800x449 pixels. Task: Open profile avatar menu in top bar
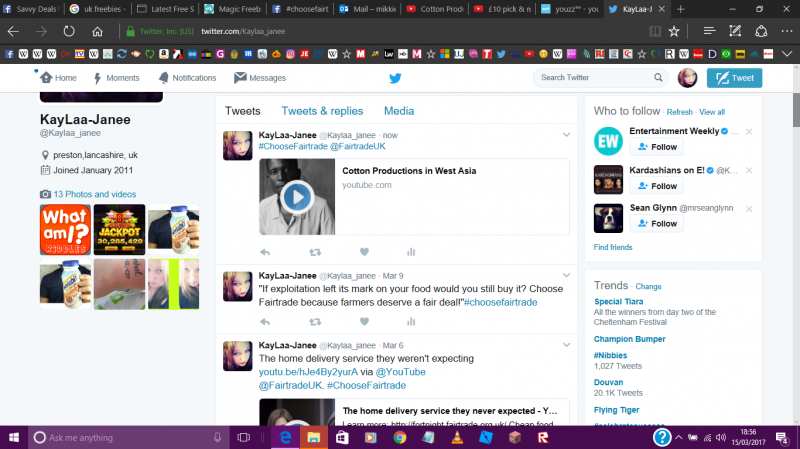687,78
